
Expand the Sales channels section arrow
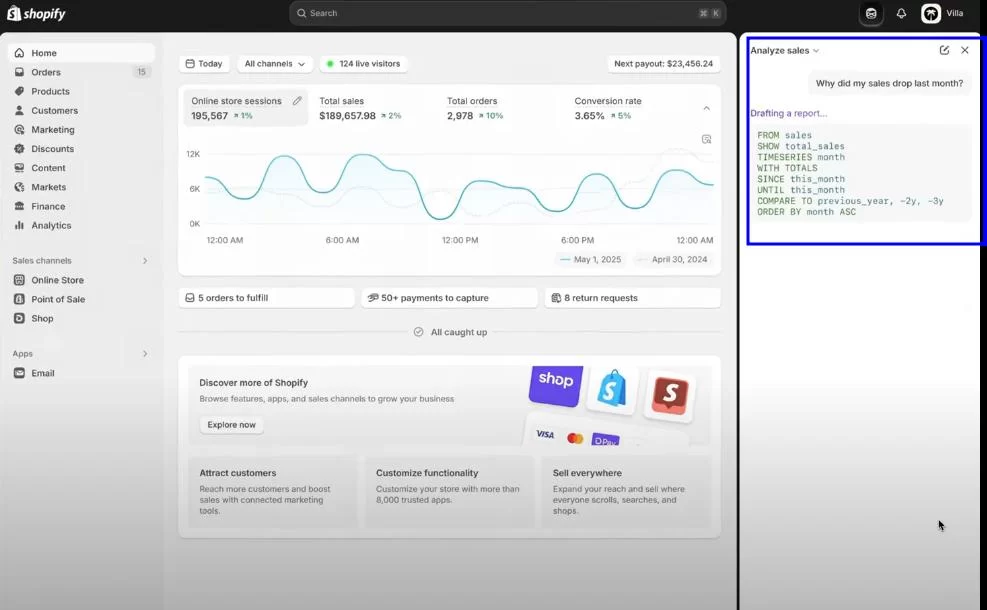(145, 261)
